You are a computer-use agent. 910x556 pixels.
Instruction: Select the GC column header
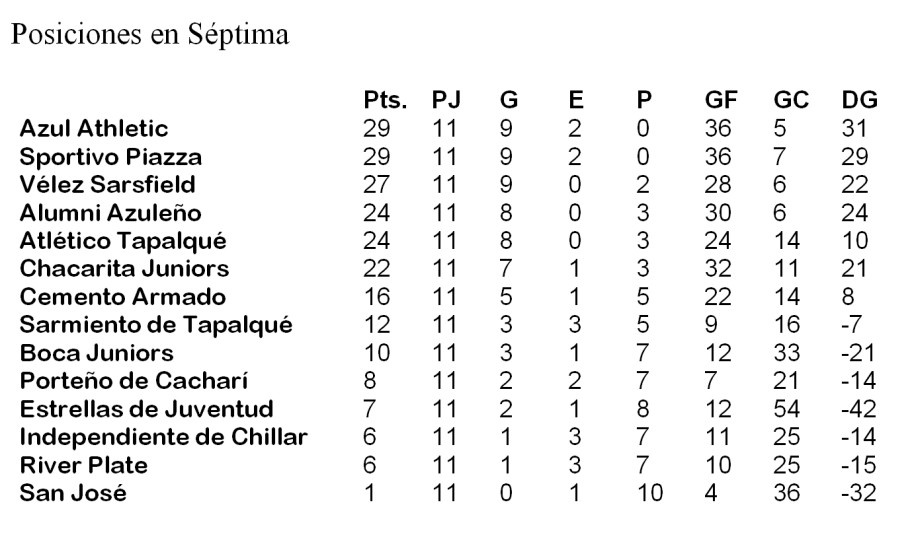(x=791, y=100)
